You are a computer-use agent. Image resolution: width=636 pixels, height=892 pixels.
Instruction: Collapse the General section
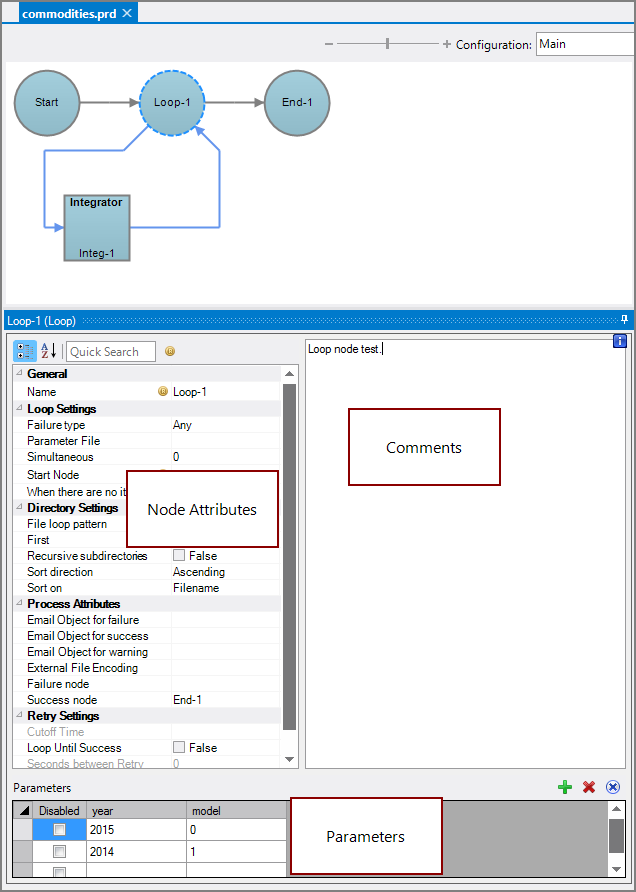click(x=20, y=373)
